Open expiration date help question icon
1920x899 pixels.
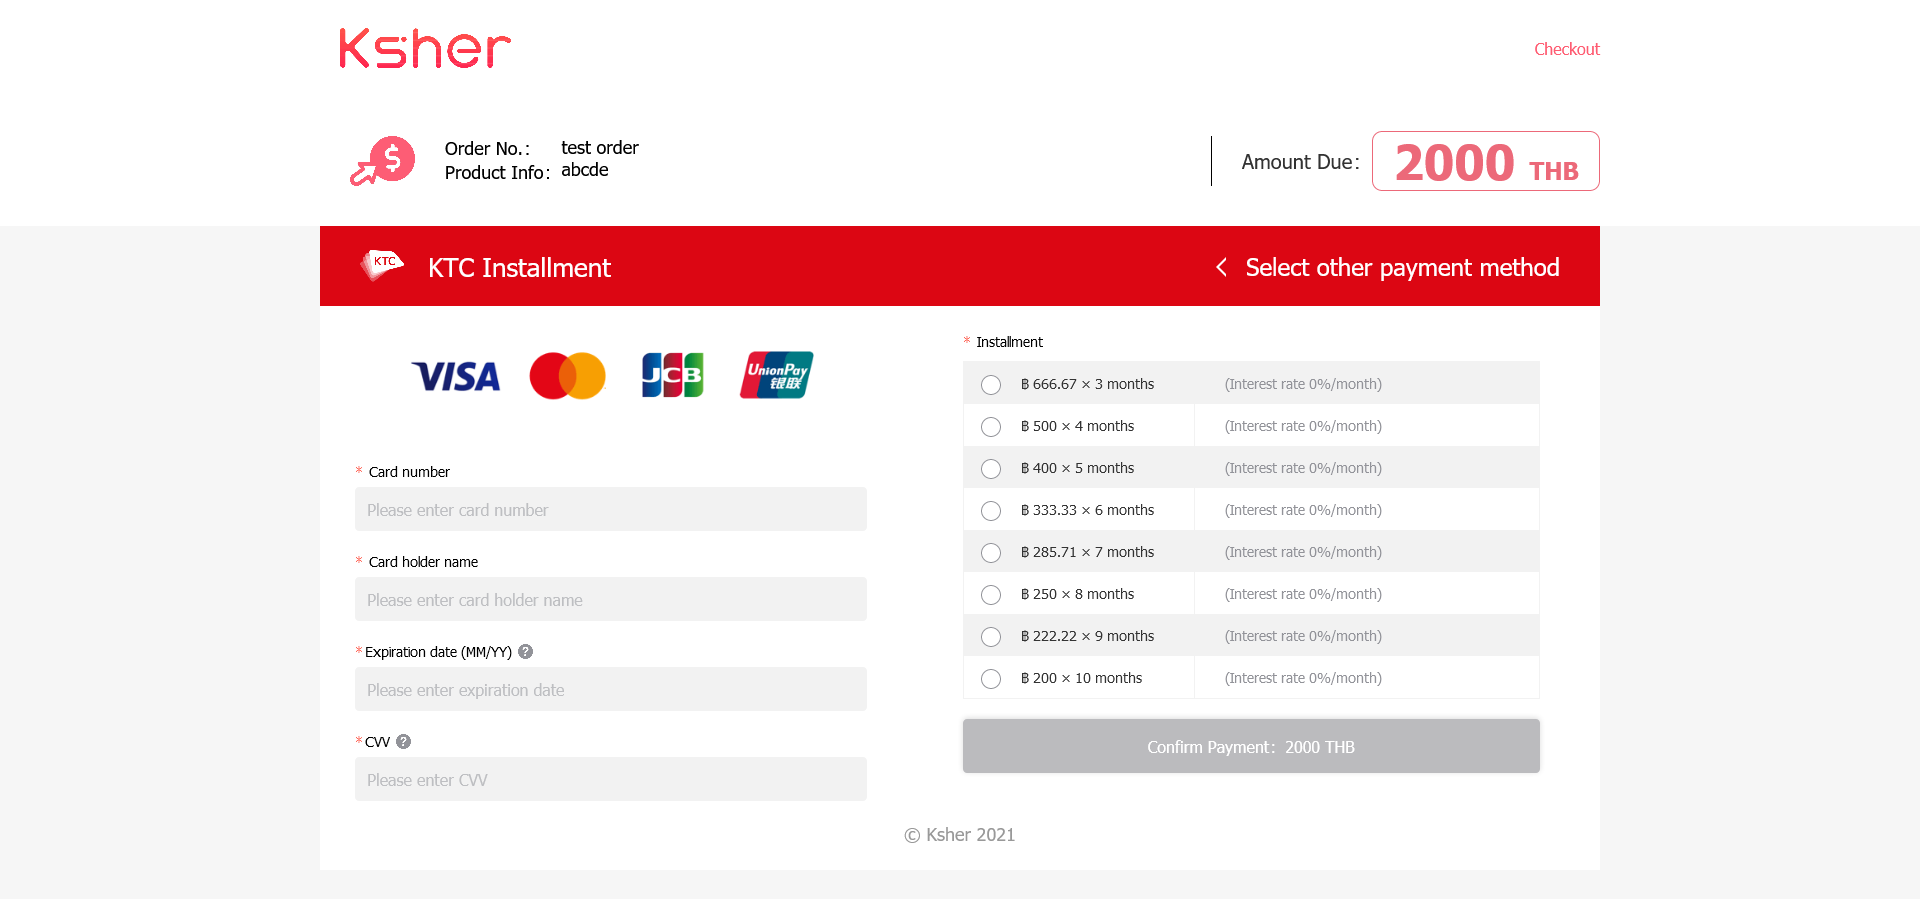pos(526,652)
